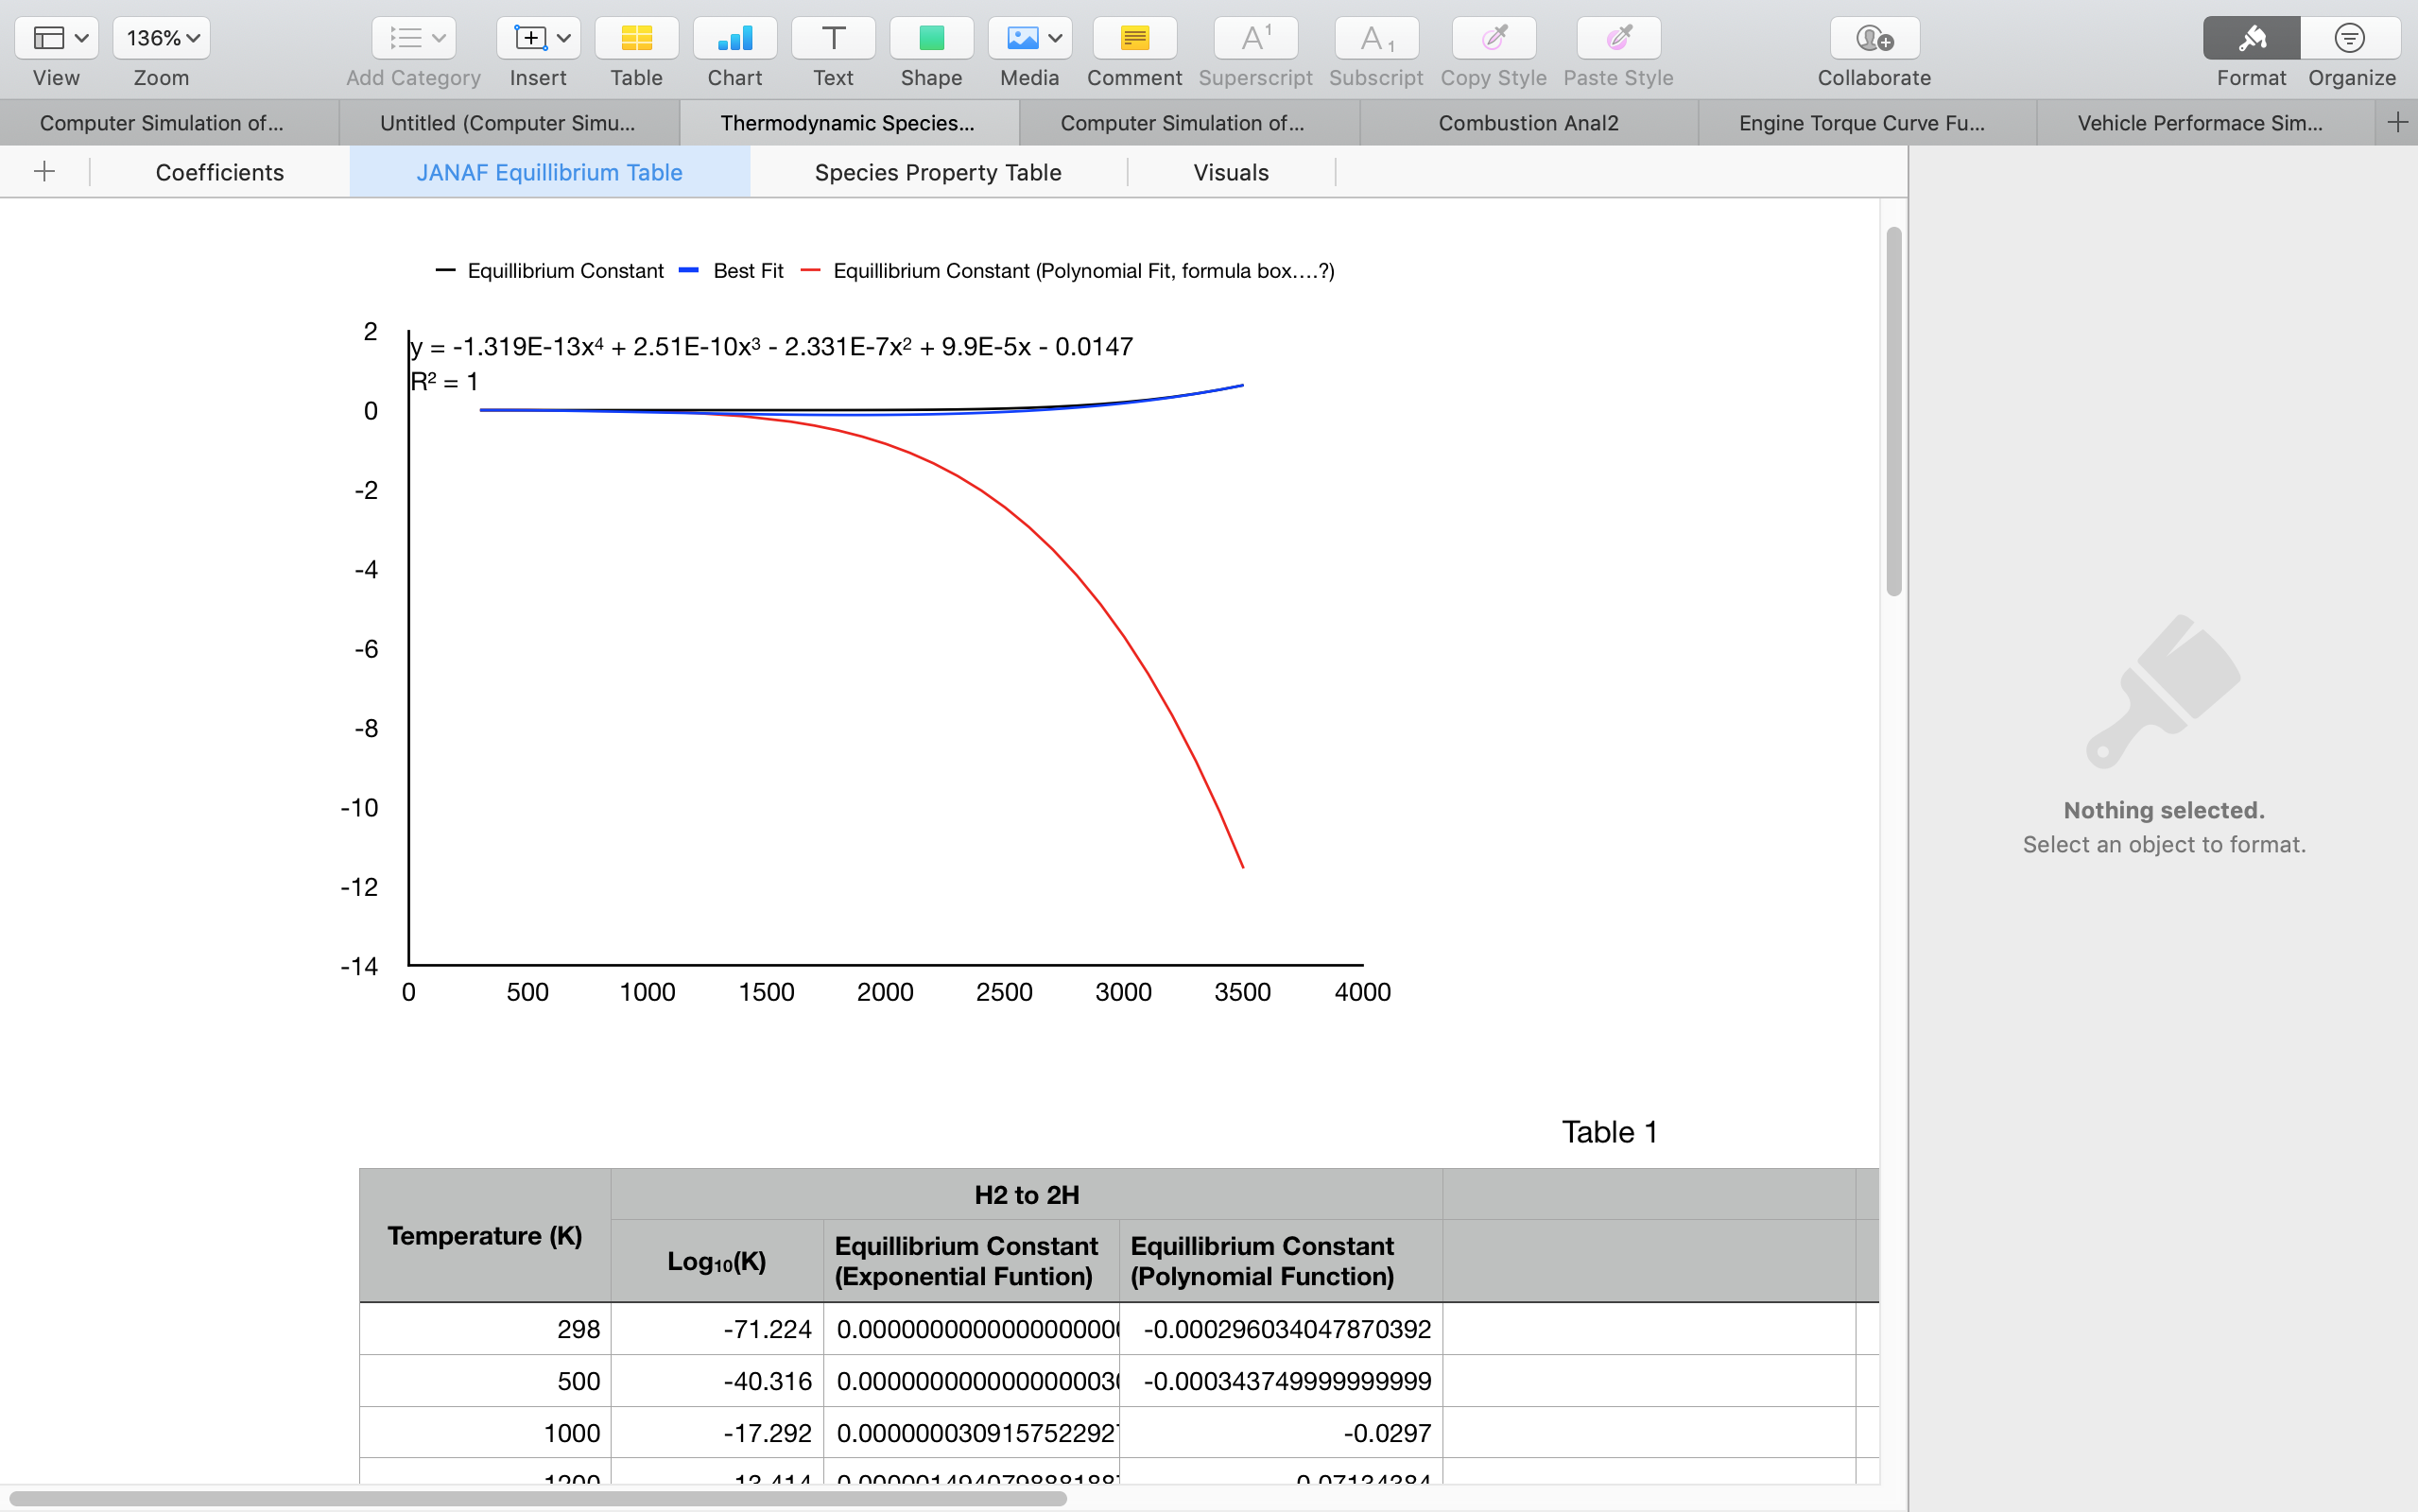This screenshot has width=2418, height=1512.
Task: Open the Combustion Anal2 document tab
Action: coord(1527,123)
